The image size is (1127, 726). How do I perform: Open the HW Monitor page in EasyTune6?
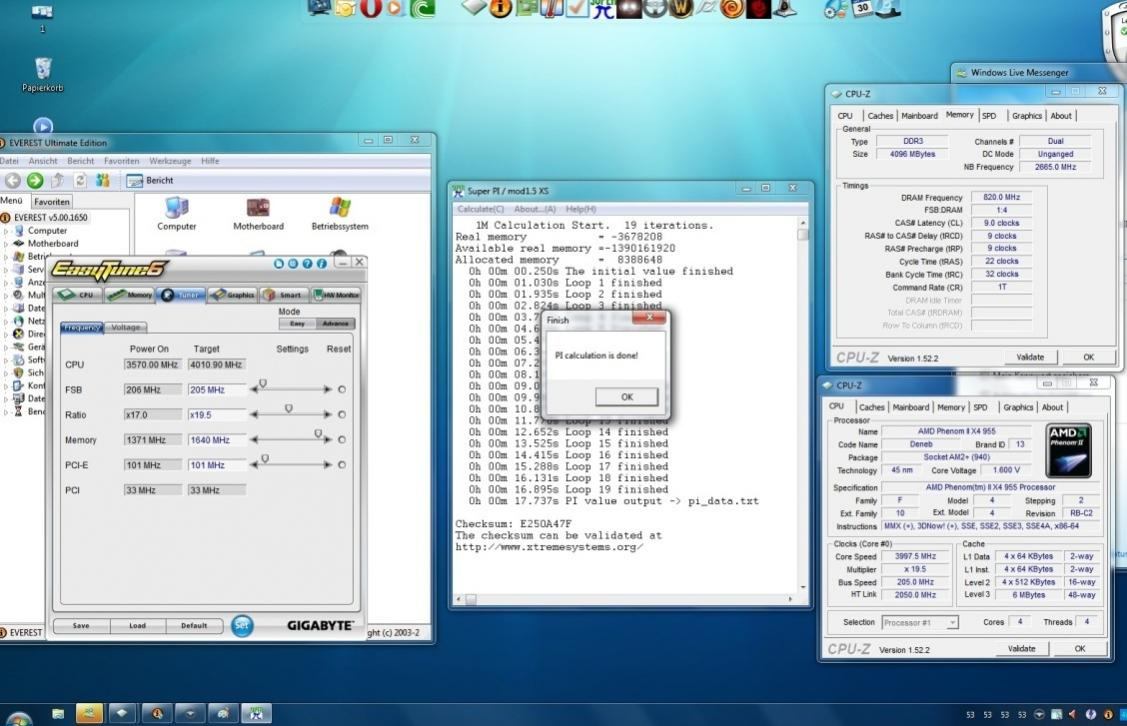click(x=336, y=295)
